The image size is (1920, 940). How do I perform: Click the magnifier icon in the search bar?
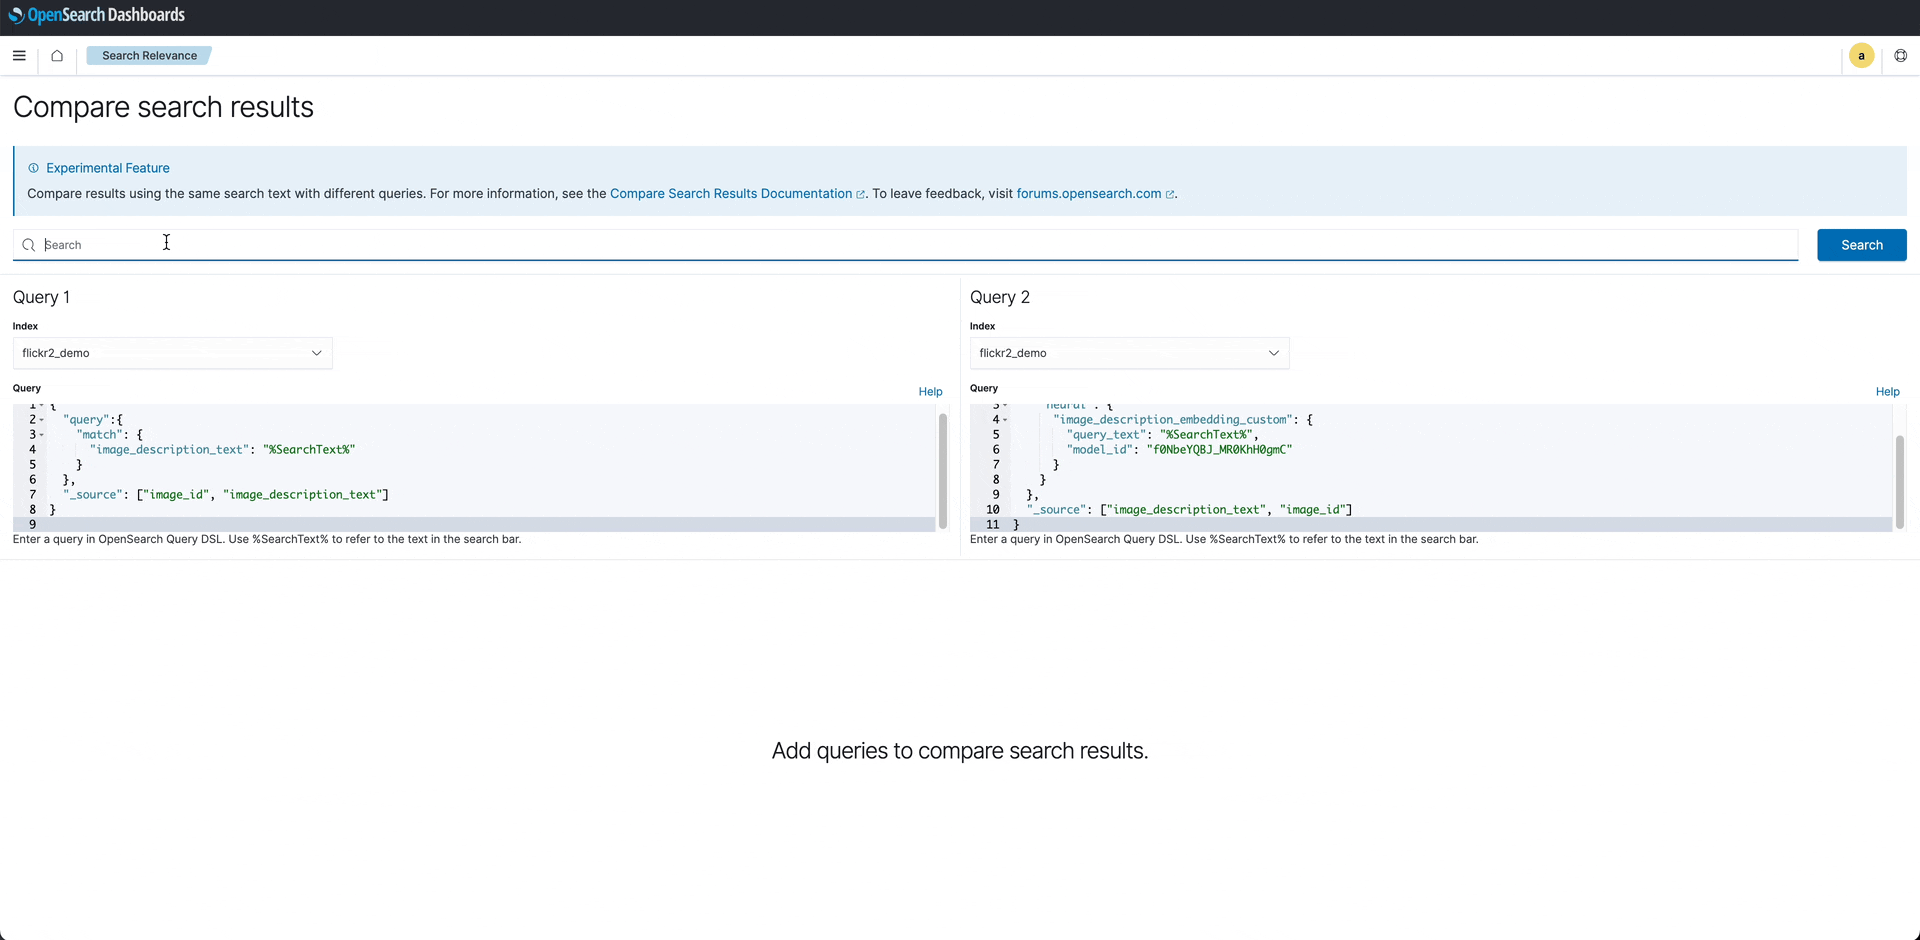tap(28, 244)
